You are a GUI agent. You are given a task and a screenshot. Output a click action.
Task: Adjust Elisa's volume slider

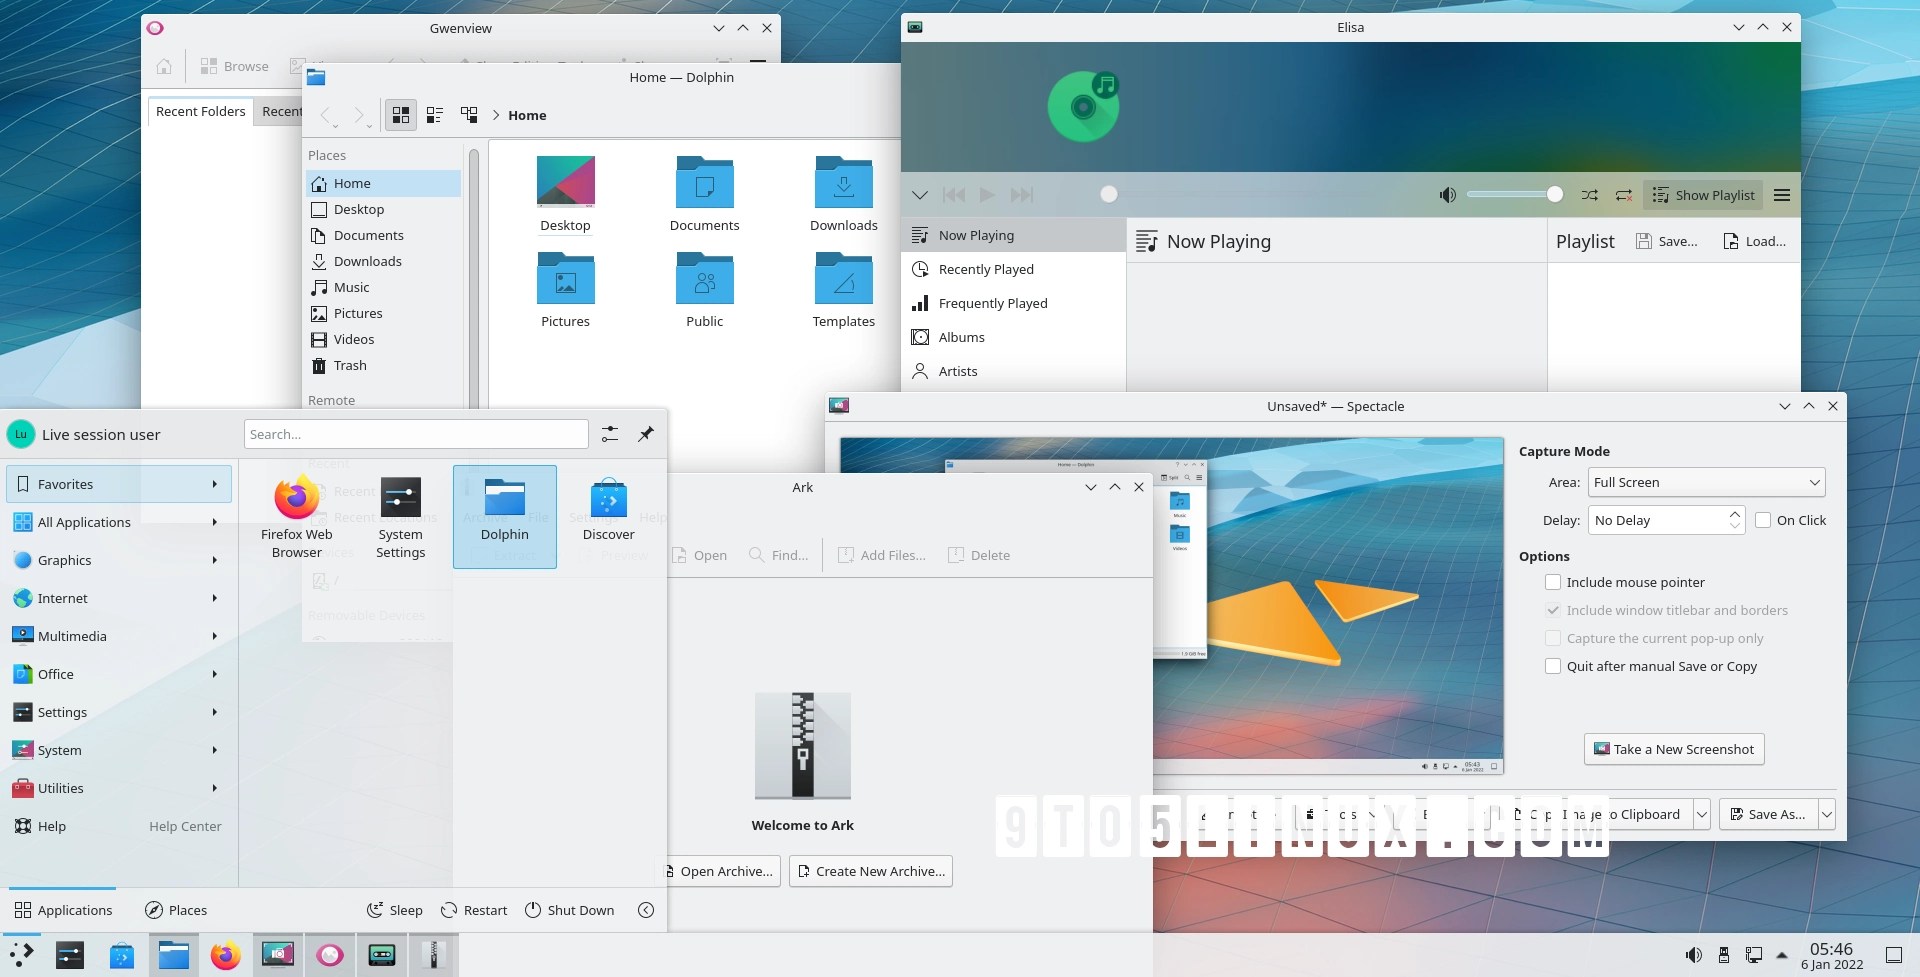click(1515, 195)
